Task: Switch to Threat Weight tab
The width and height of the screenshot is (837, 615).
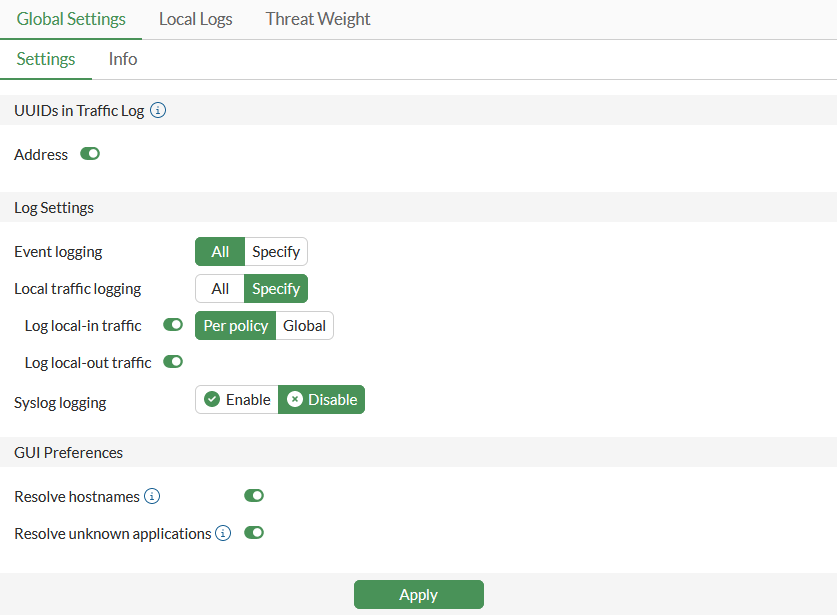Action: pyautogui.click(x=318, y=19)
